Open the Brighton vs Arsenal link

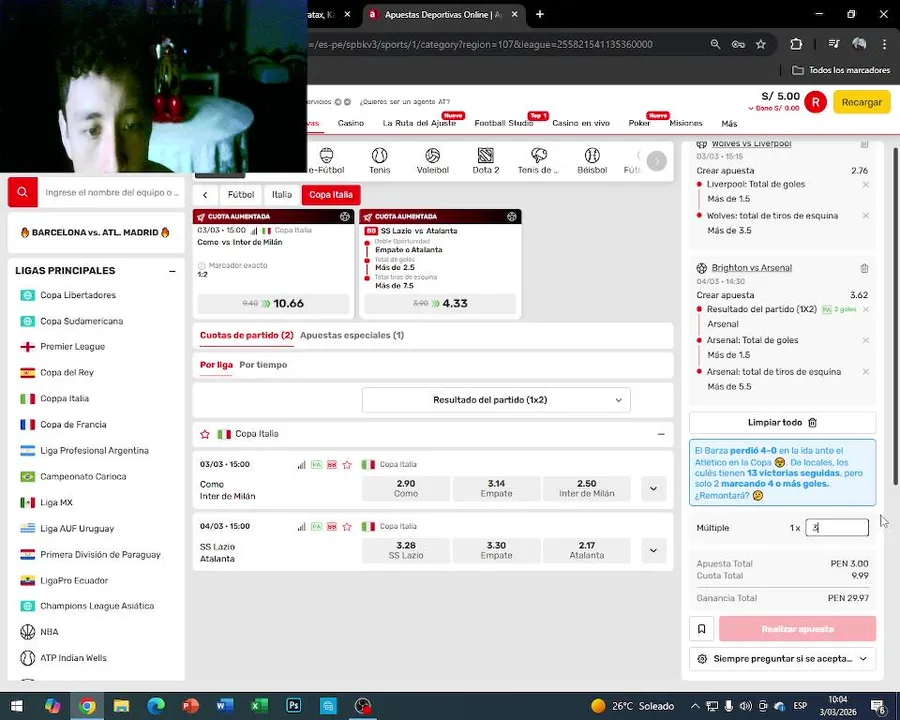point(751,268)
